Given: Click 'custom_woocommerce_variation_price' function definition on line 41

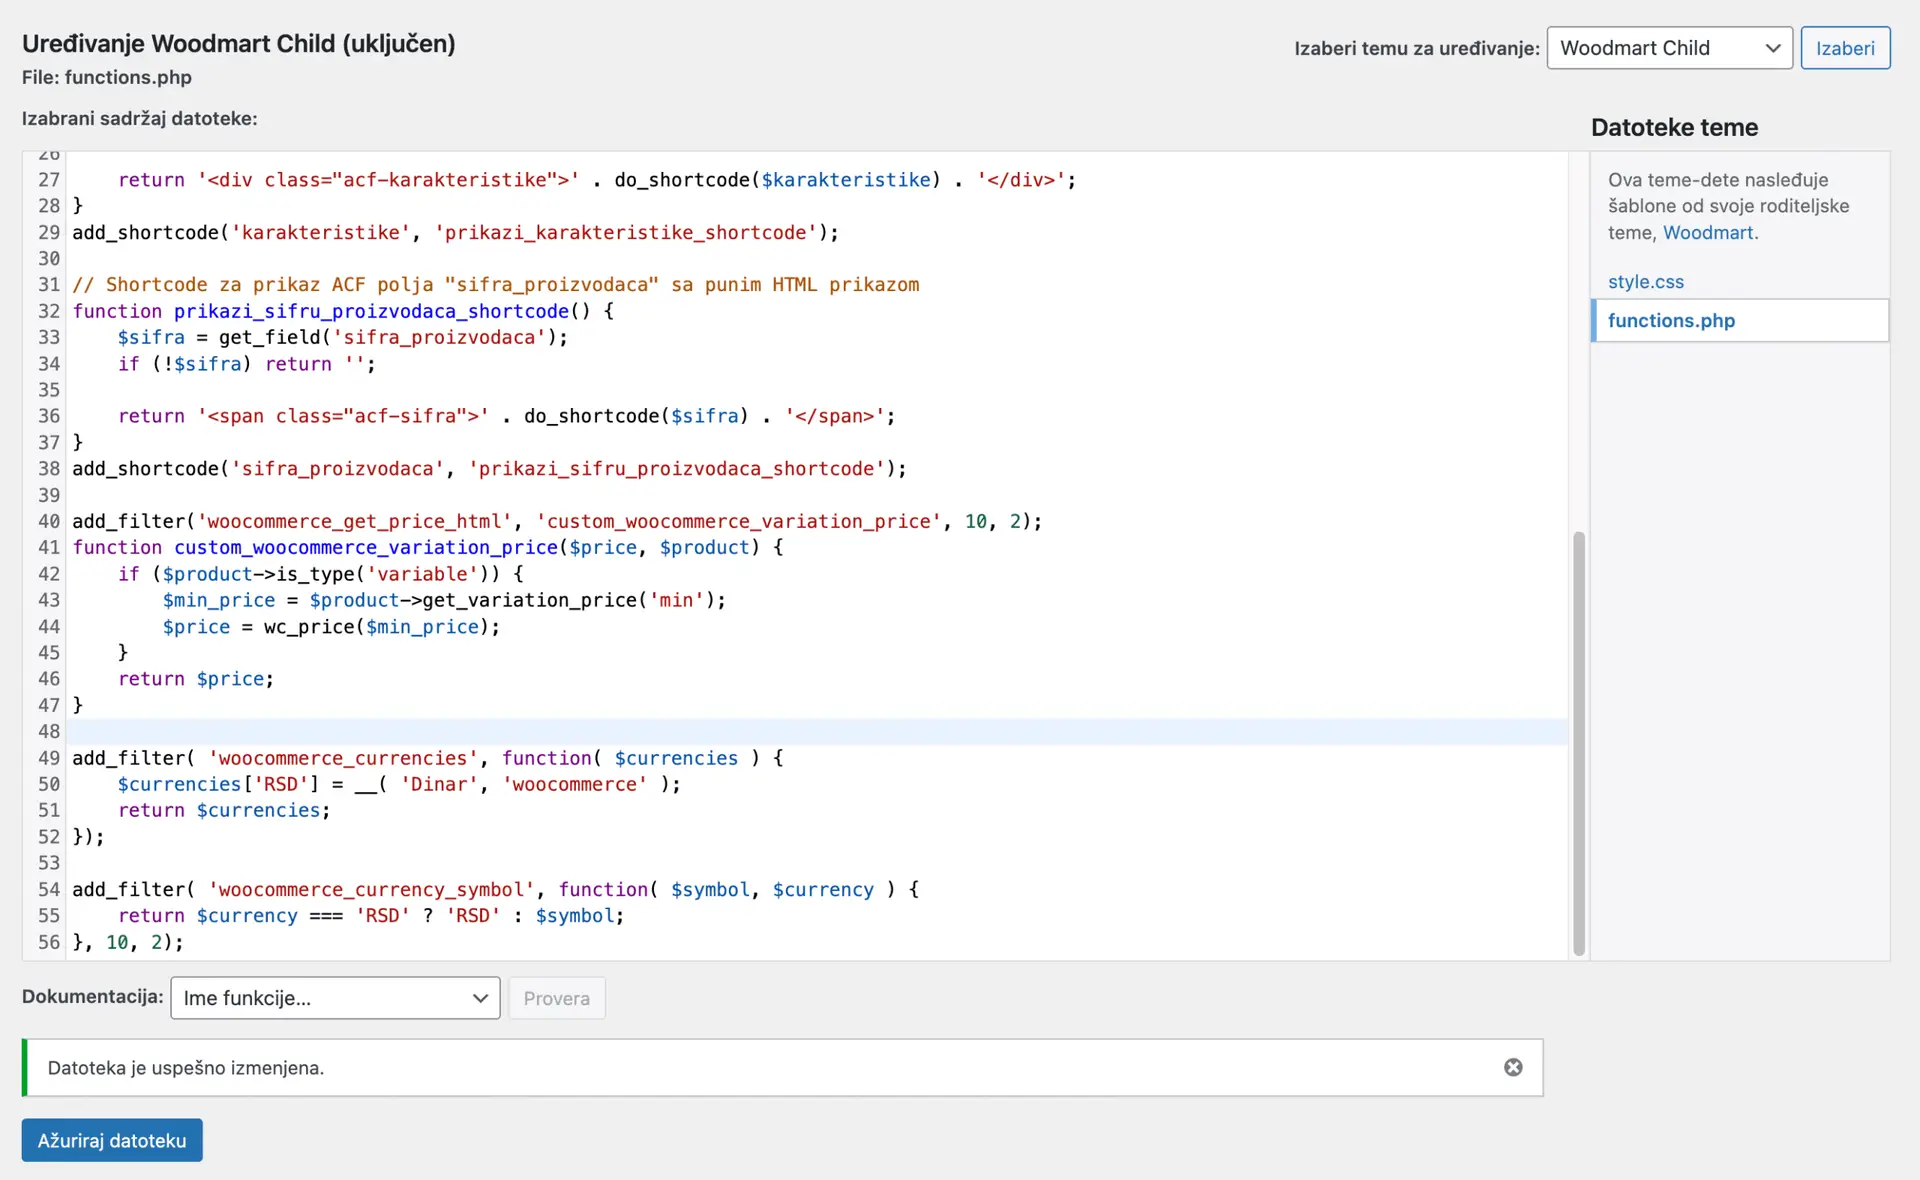Looking at the screenshot, I should [x=366, y=547].
